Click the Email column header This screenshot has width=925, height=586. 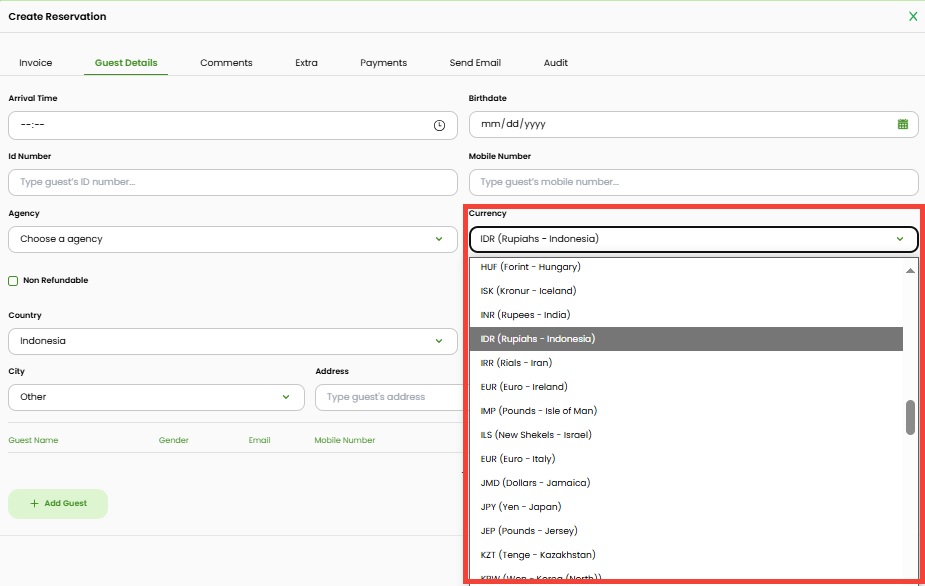(259, 440)
